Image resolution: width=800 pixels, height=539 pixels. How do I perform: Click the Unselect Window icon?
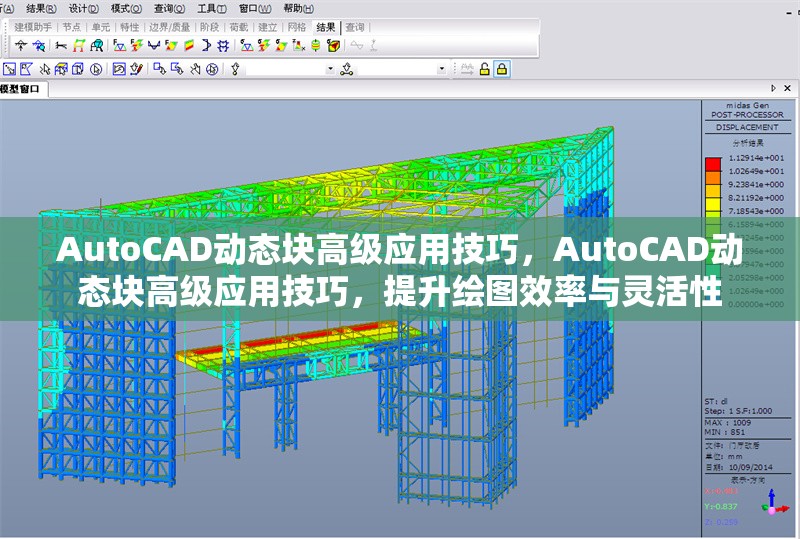[x=159, y=69]
